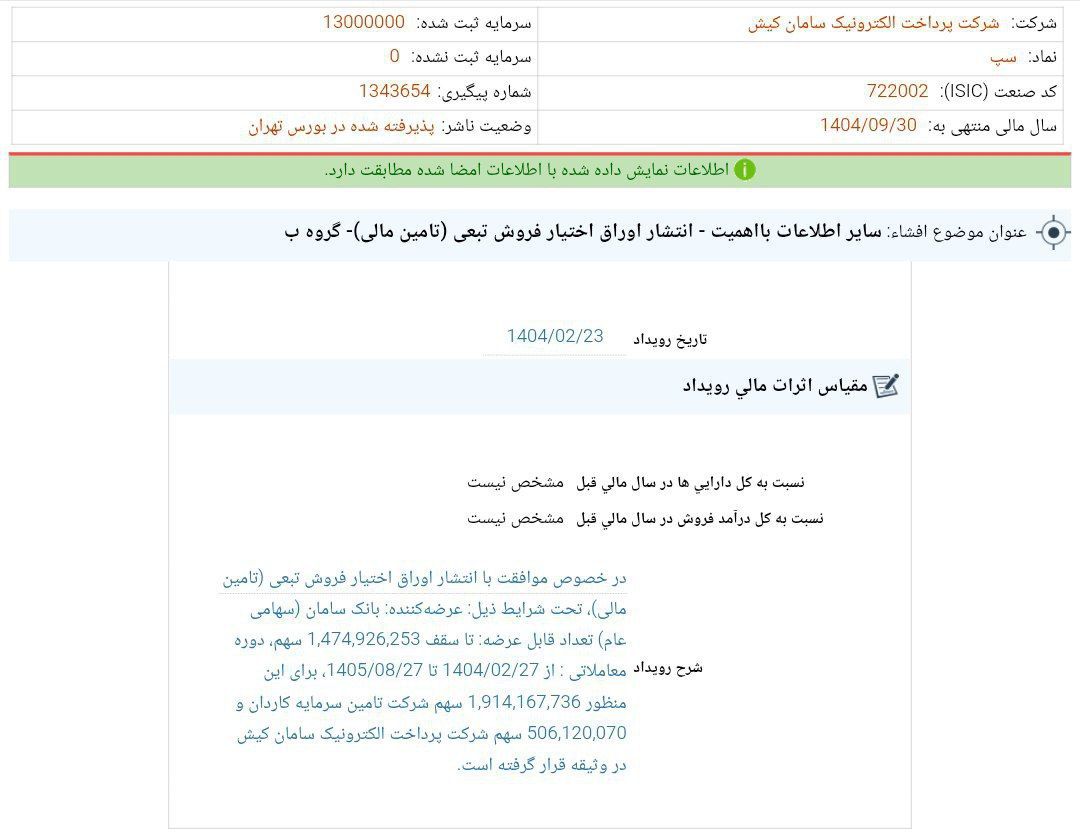The height and width of the screenshot is (840, 1080).
Task: Click ISIC code value 722002
Action: tap(897, 91)
